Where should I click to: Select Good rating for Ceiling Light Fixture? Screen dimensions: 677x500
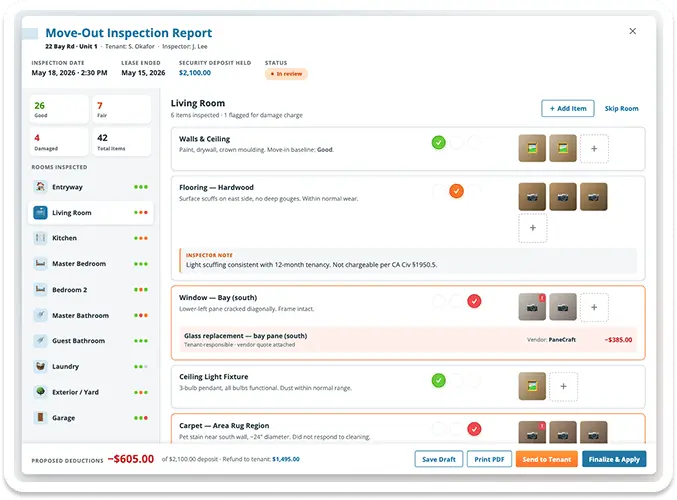tap(439, 380)
